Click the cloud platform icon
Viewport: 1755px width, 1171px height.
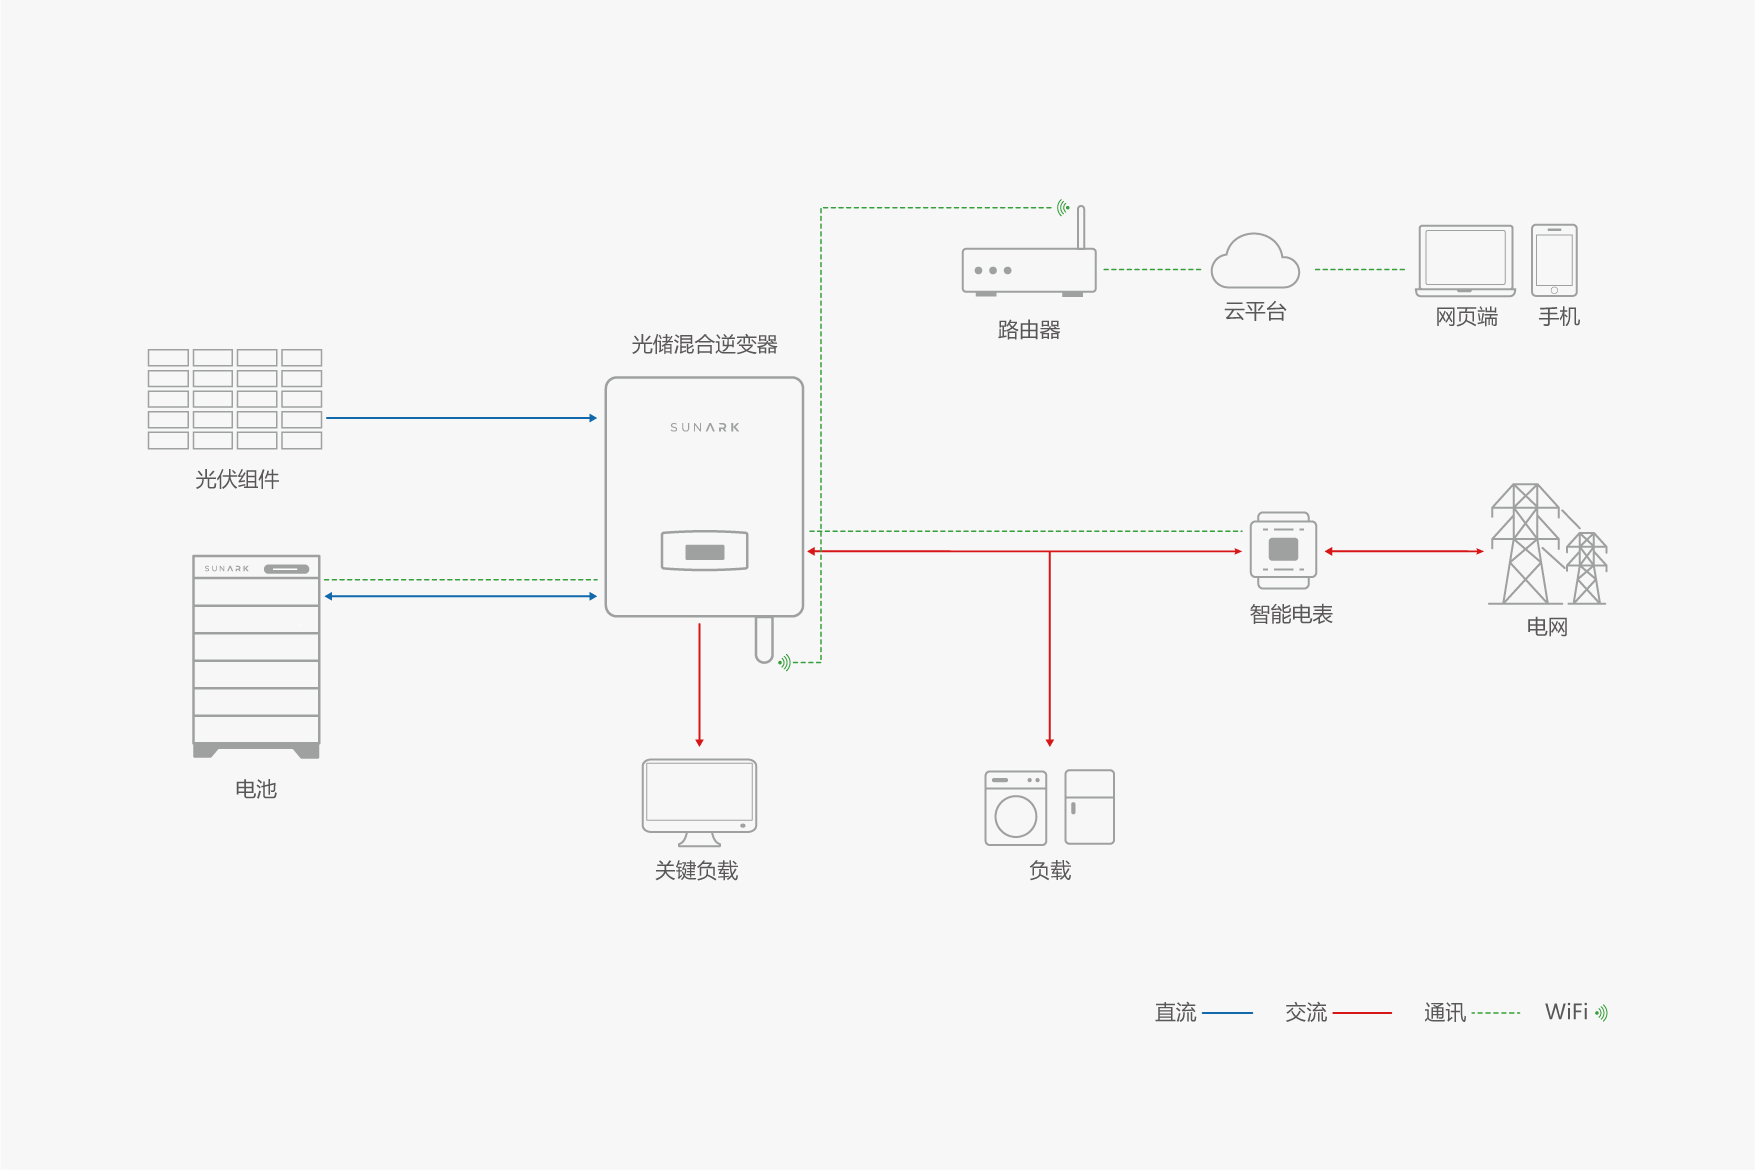click(1255, 263)
